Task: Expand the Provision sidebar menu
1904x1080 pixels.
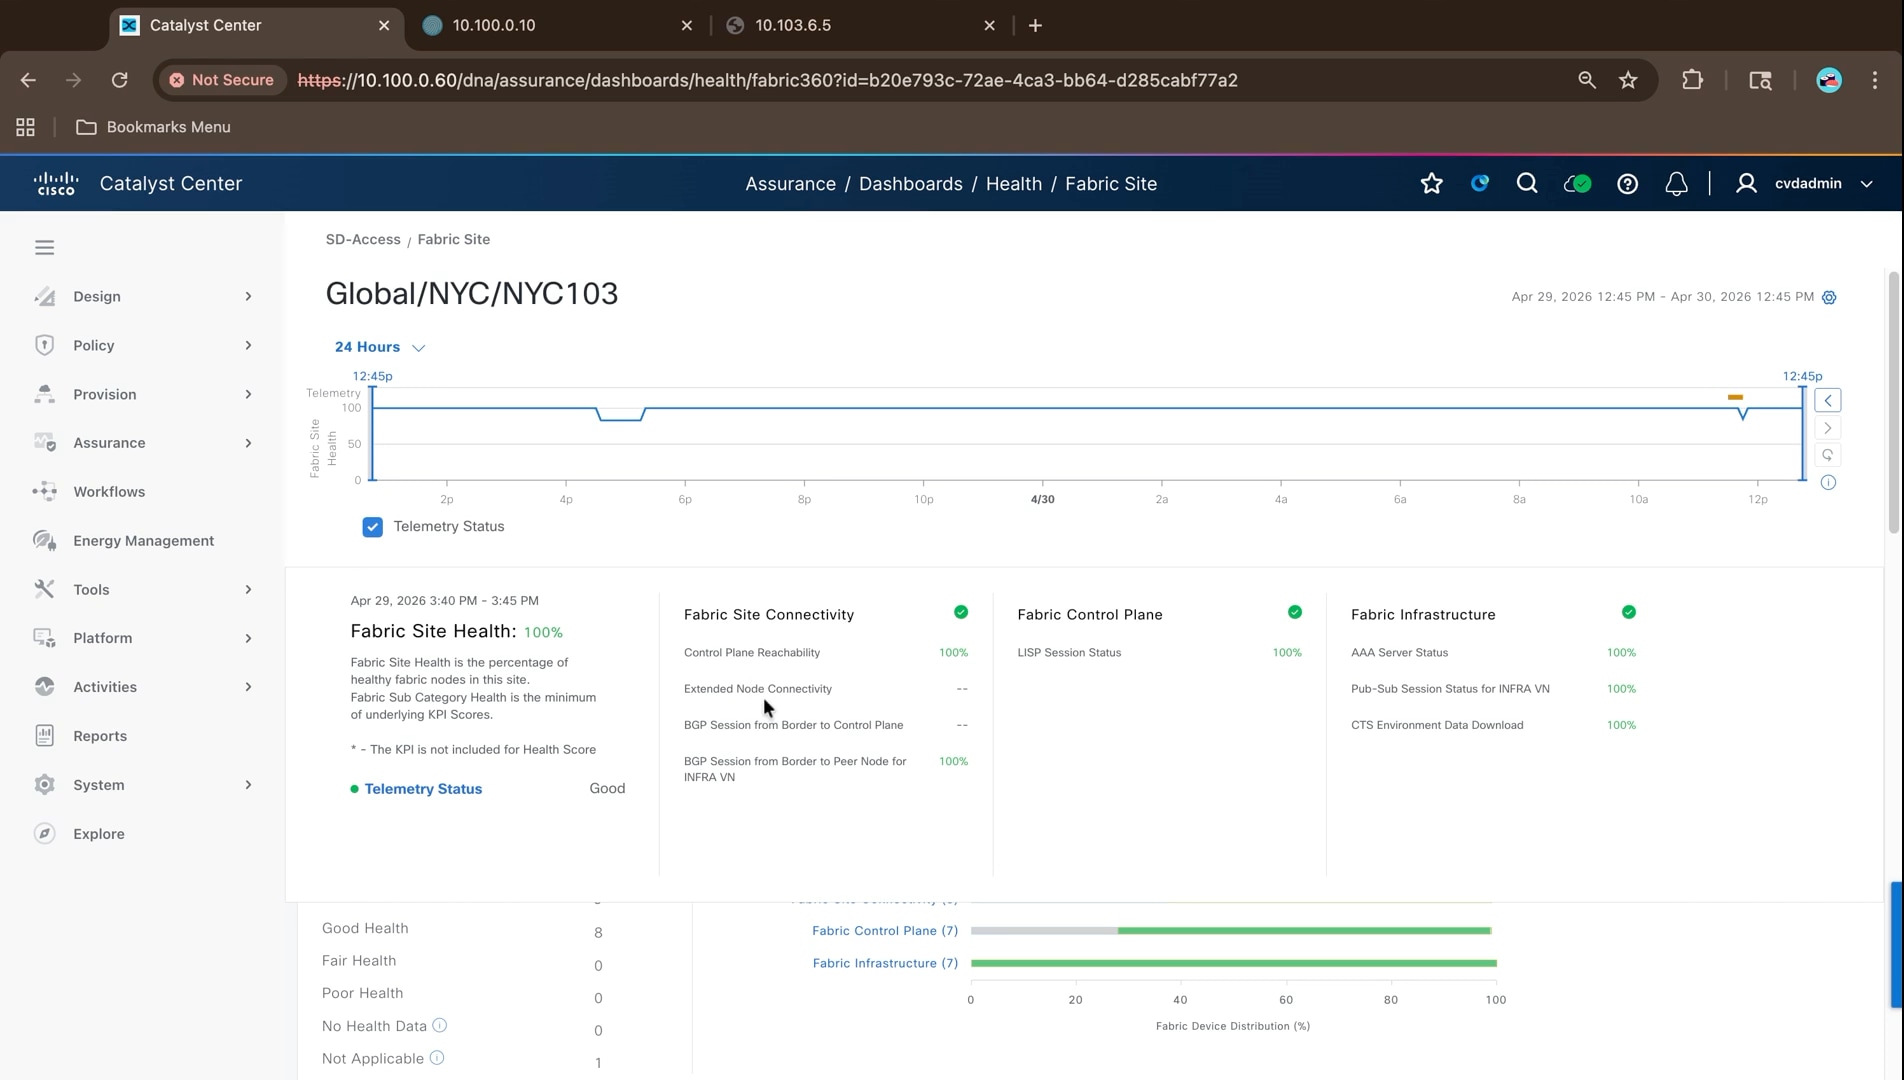Action: tap(143, 394)
